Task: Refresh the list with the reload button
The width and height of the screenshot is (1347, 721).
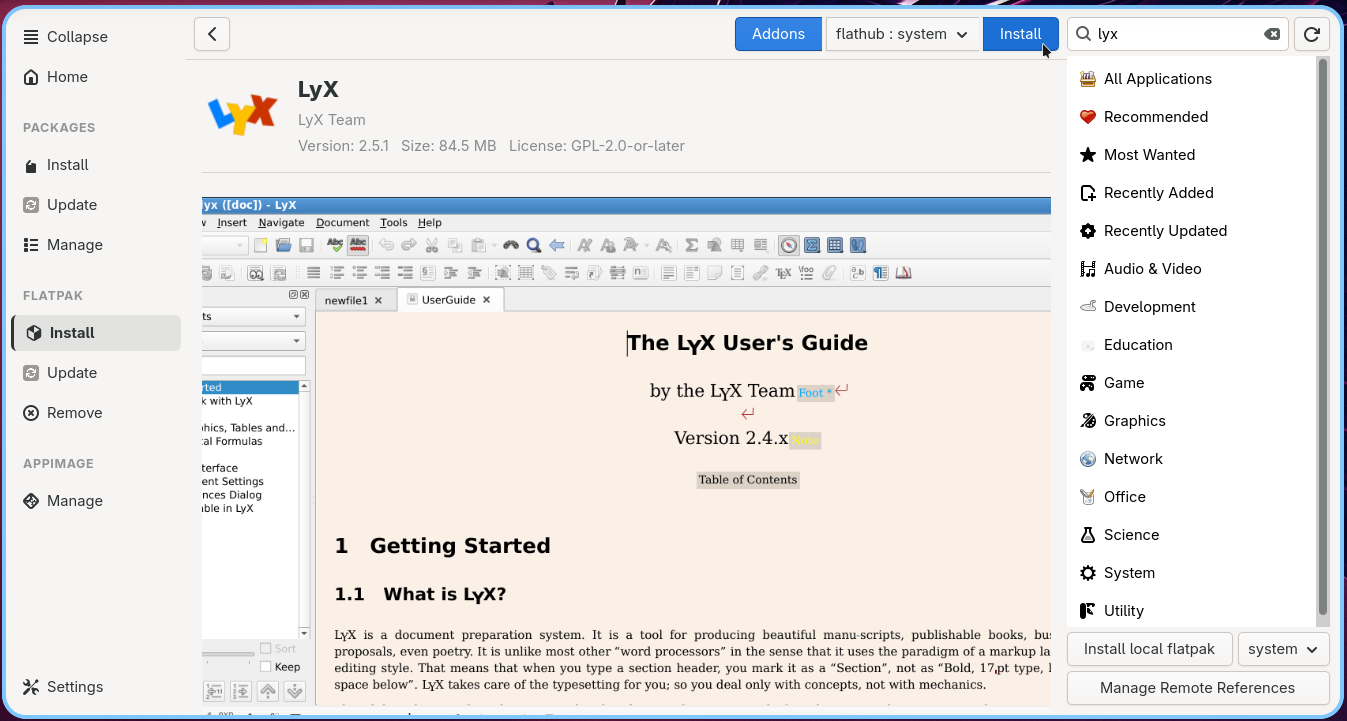Action: (1312, 34)
